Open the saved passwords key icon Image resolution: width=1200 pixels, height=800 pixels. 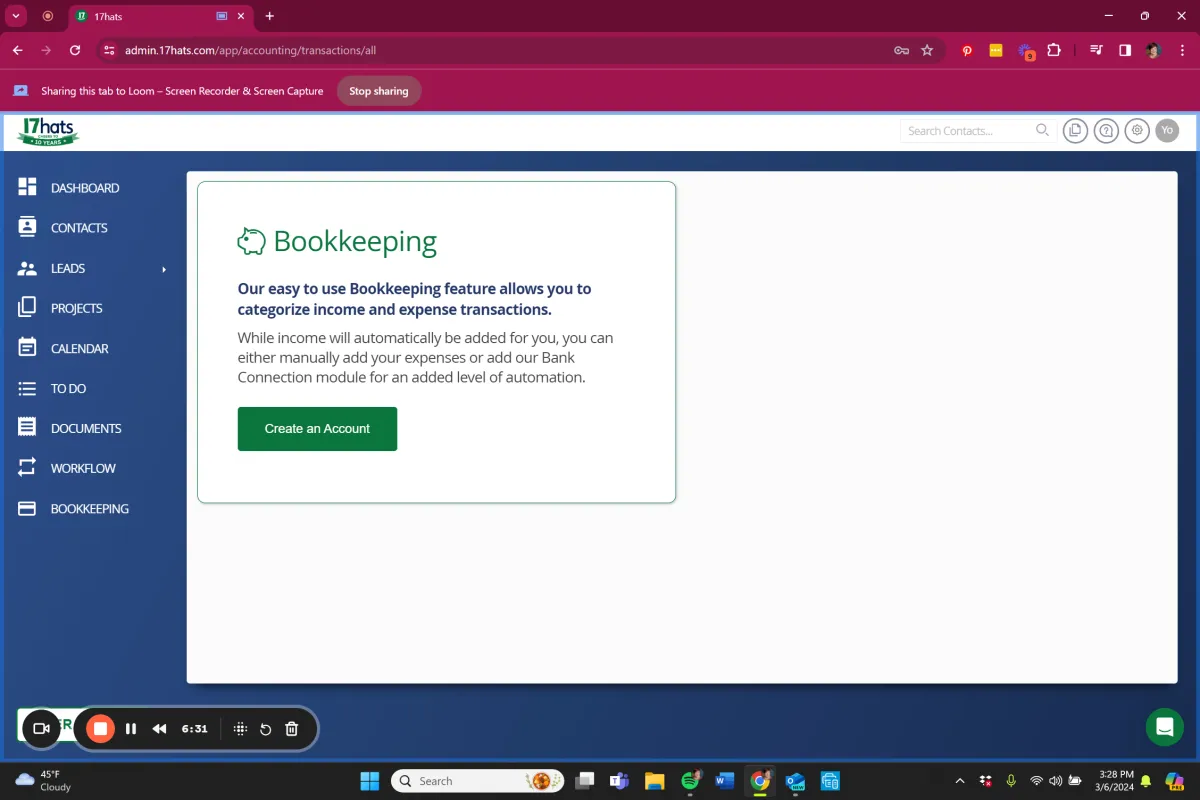coord(901,50)
